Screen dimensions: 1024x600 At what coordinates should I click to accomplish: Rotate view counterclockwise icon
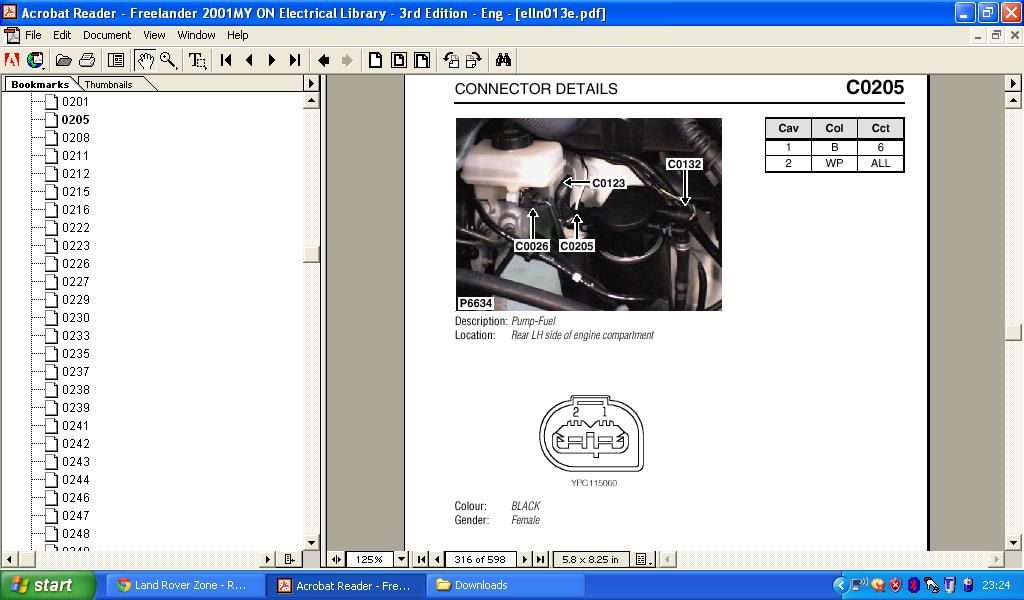(x=451, y=61)
